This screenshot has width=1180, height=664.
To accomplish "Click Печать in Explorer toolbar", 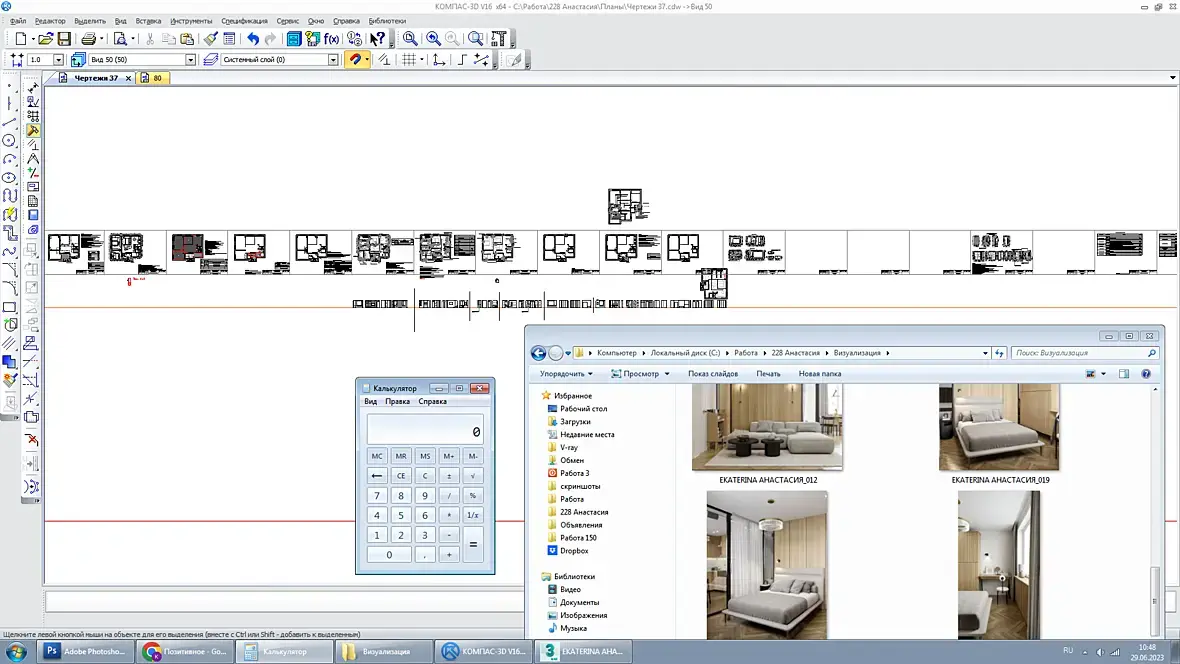I will click(768, 373).
